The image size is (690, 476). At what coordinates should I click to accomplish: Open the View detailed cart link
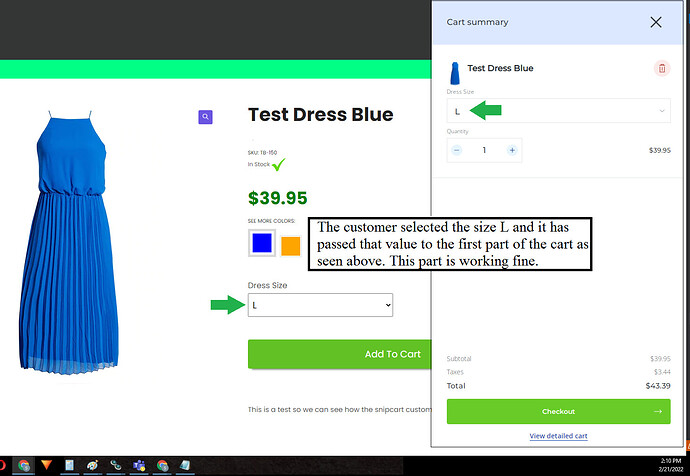pos(558,436)
